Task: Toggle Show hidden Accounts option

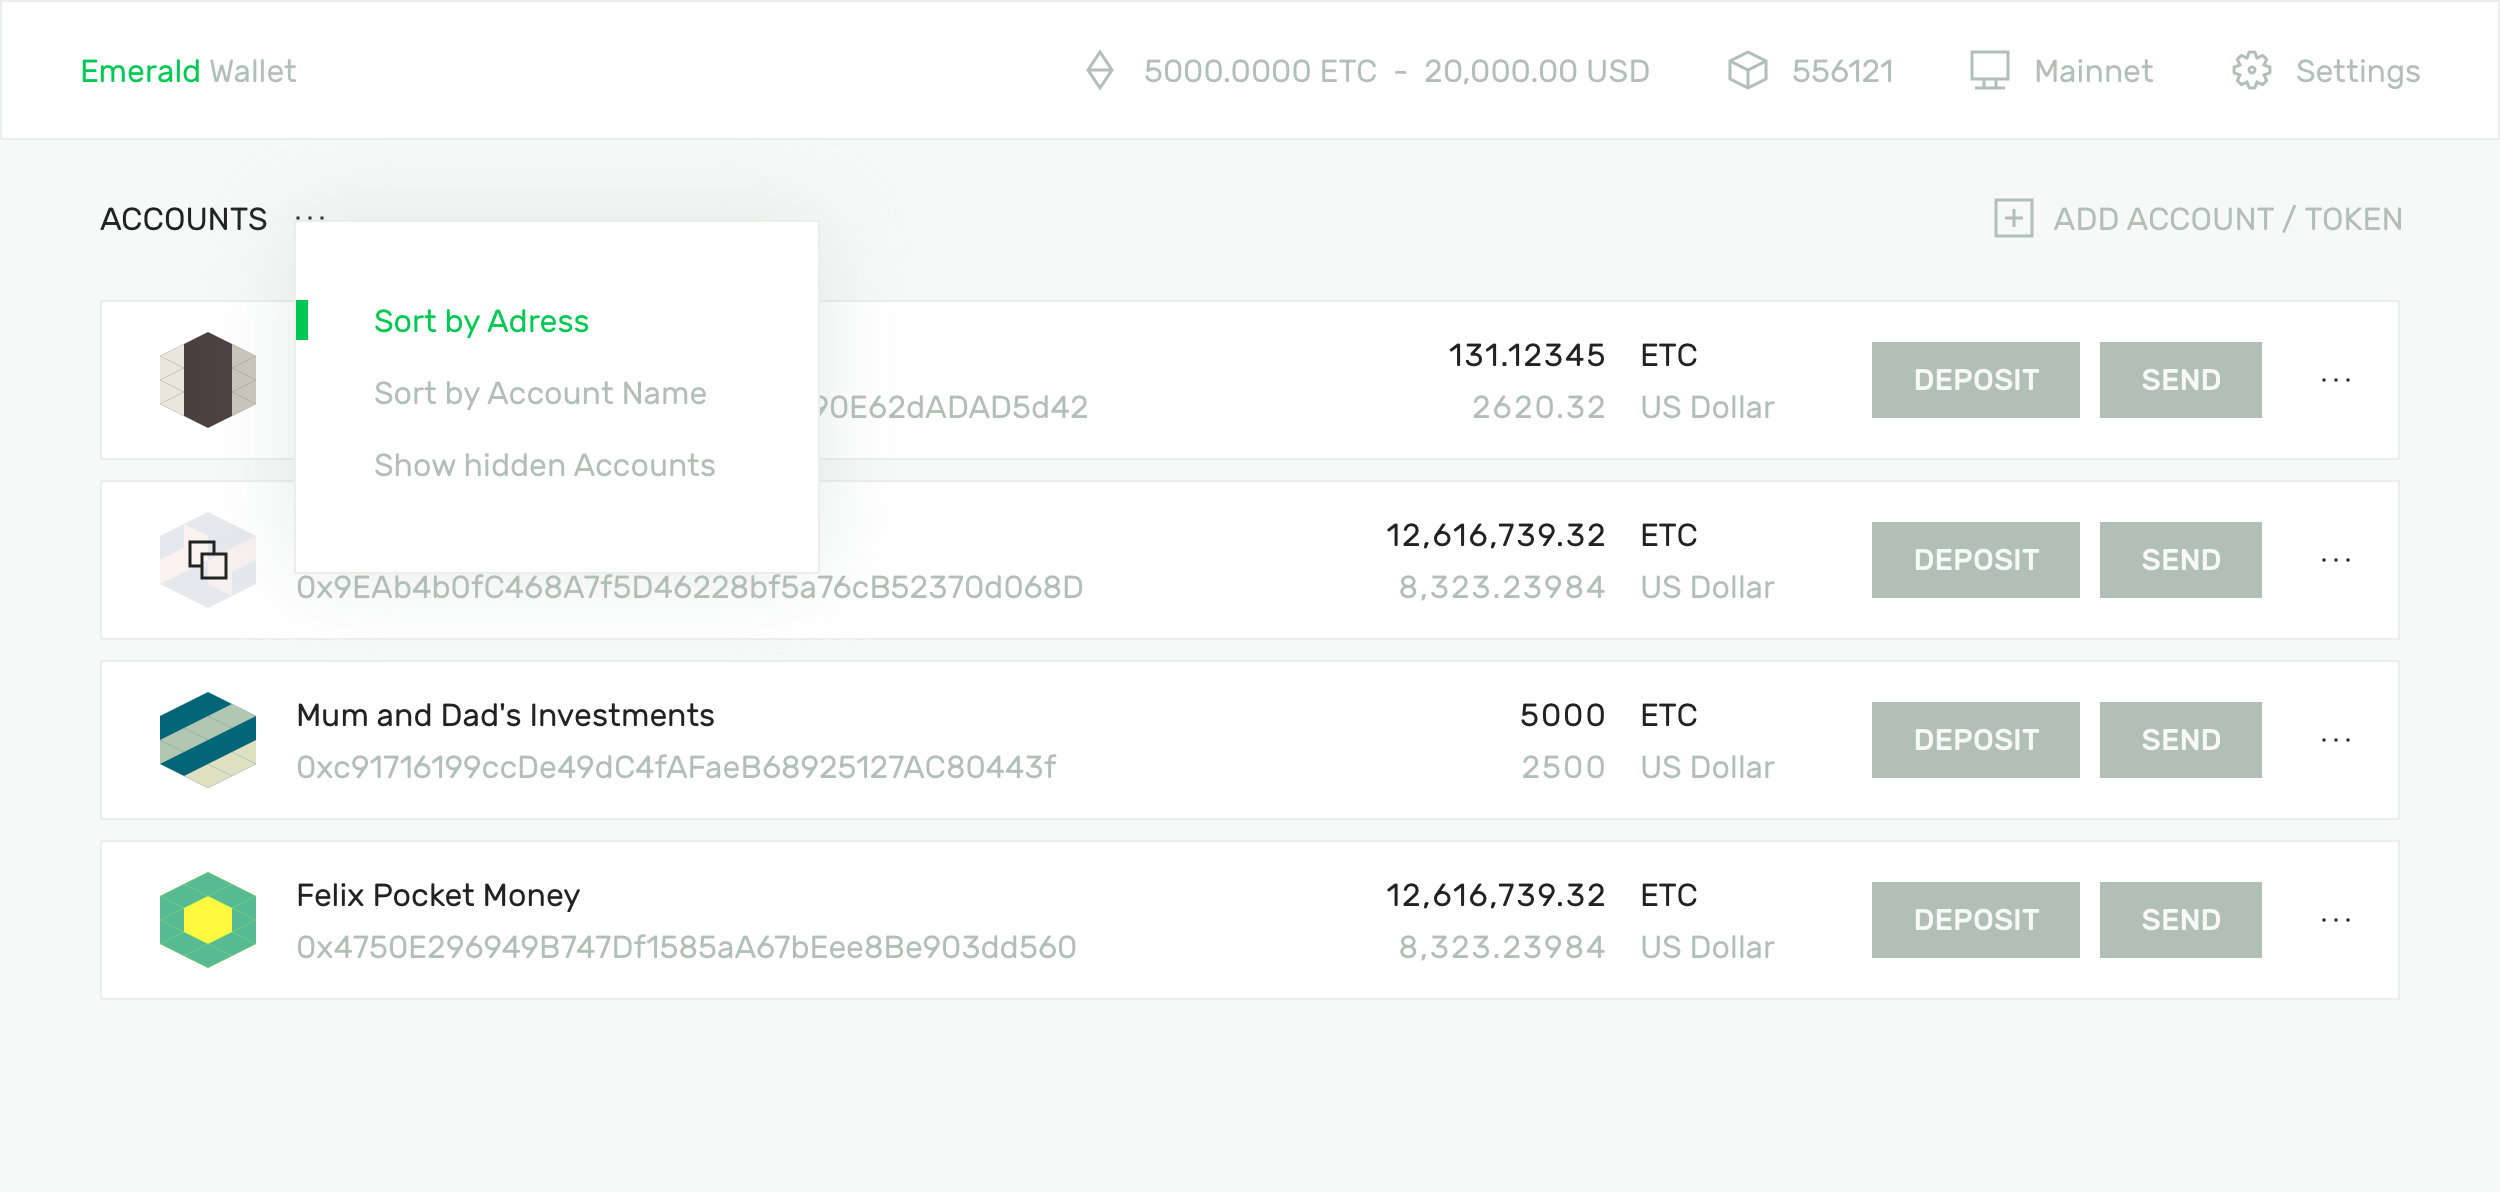Action: click(544, 466)
